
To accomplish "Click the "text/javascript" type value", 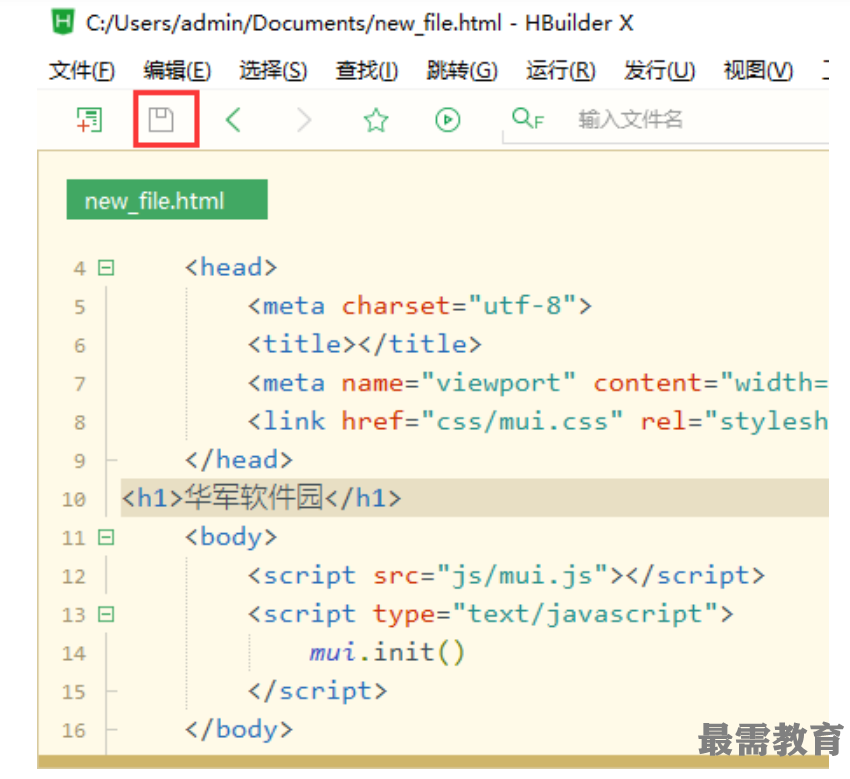I will click(584, 614).
